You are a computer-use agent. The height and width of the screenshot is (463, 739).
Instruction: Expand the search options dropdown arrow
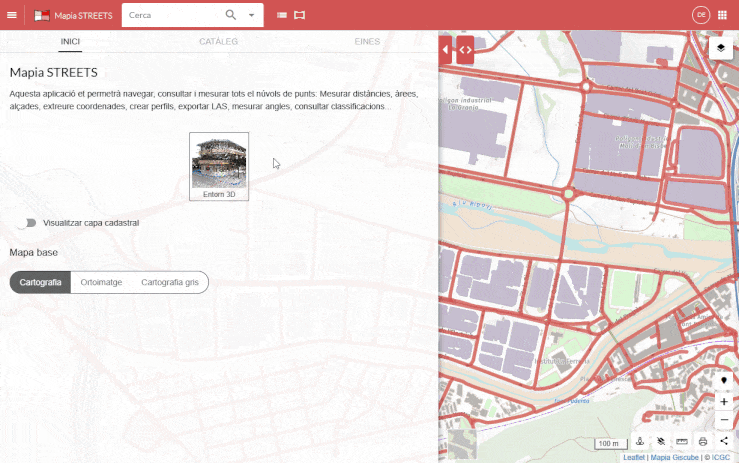coord(251,15)
